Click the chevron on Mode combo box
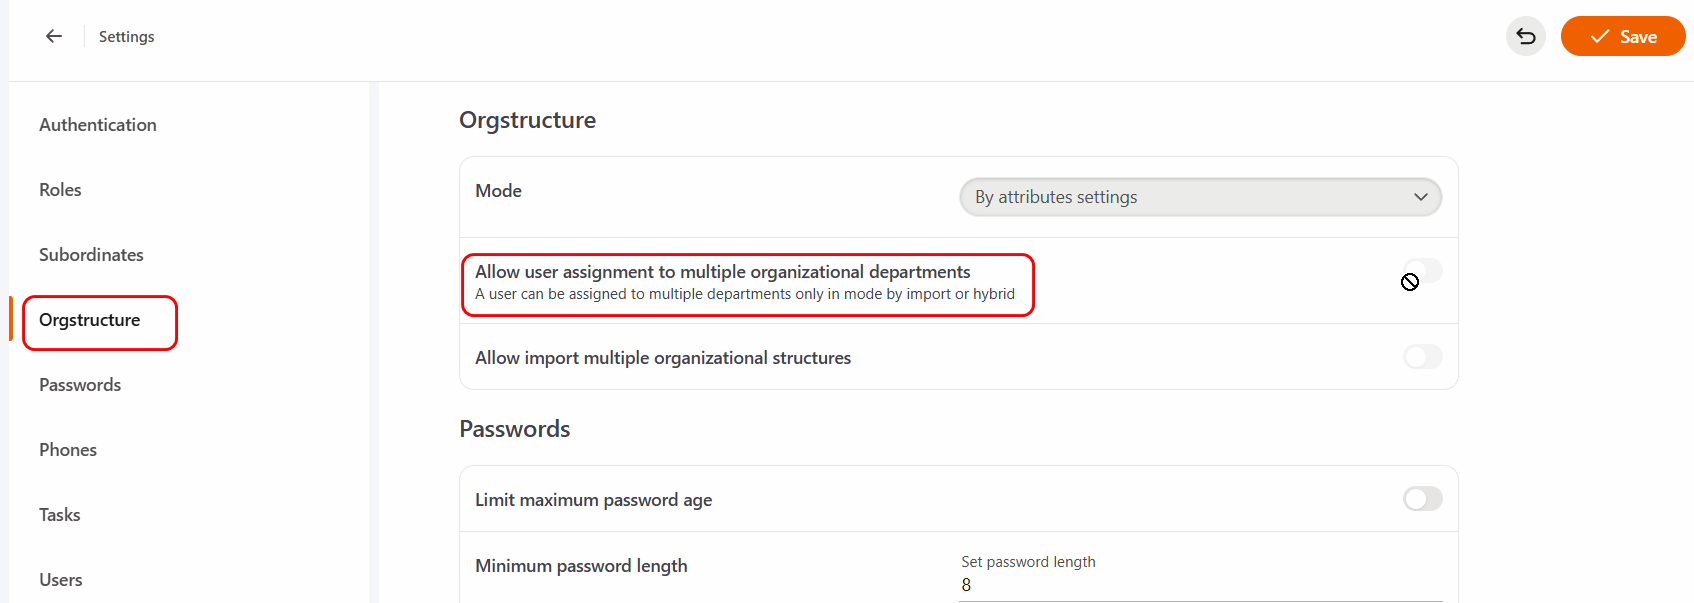 pos(1420,197)
